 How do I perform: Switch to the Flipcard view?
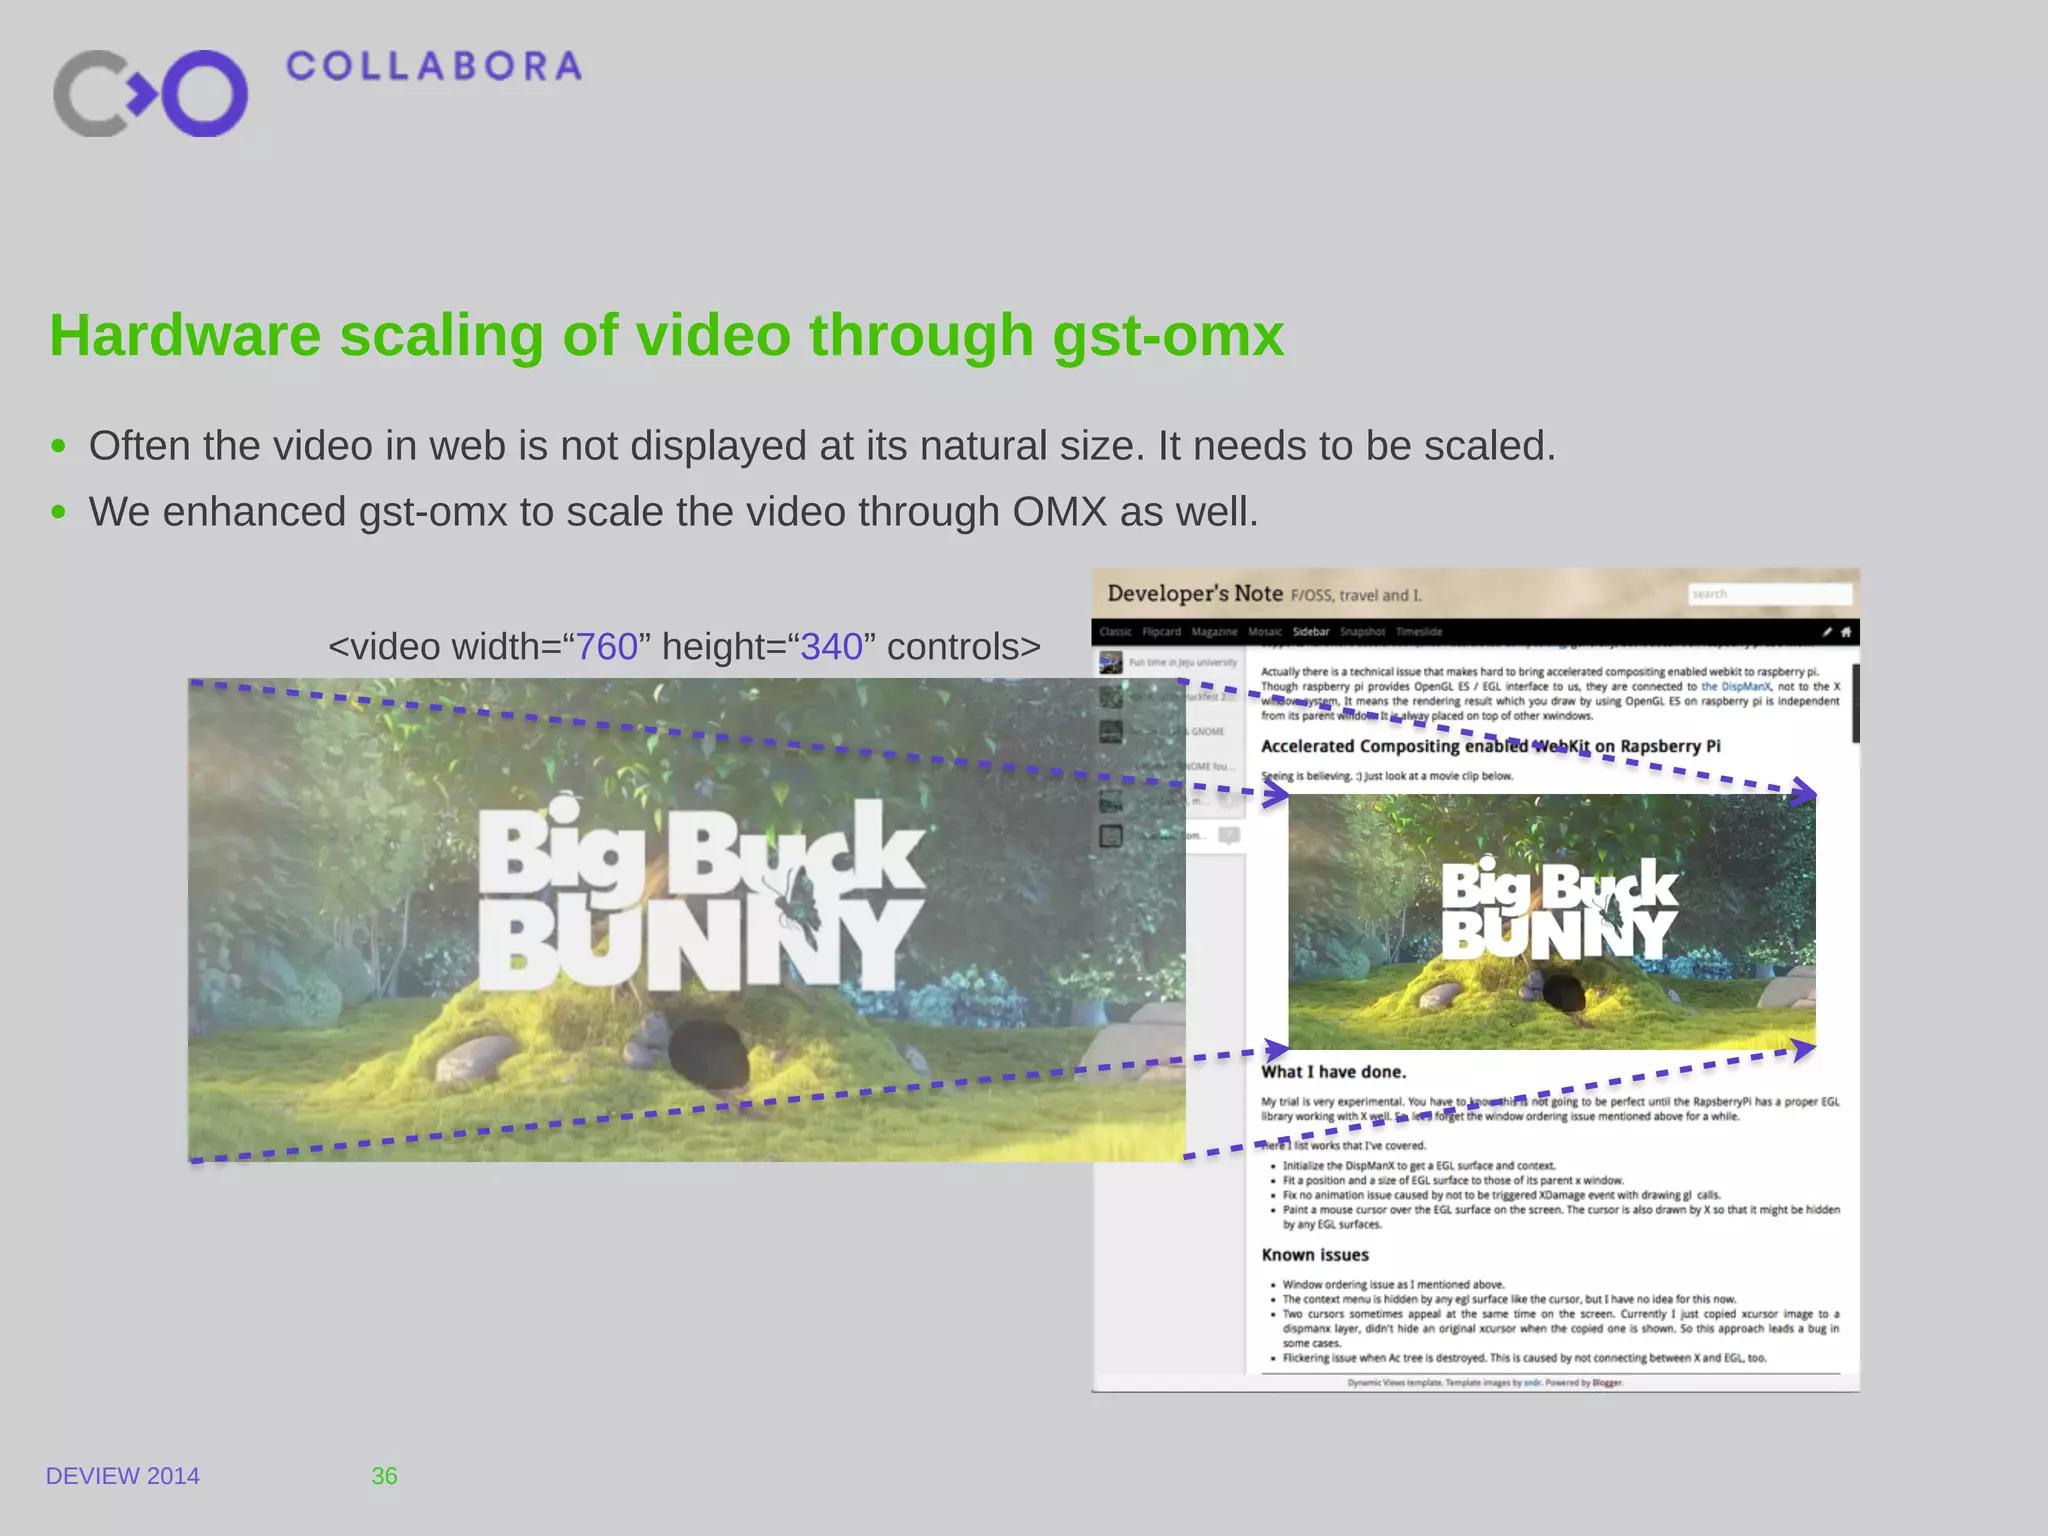click(1161, 632)
